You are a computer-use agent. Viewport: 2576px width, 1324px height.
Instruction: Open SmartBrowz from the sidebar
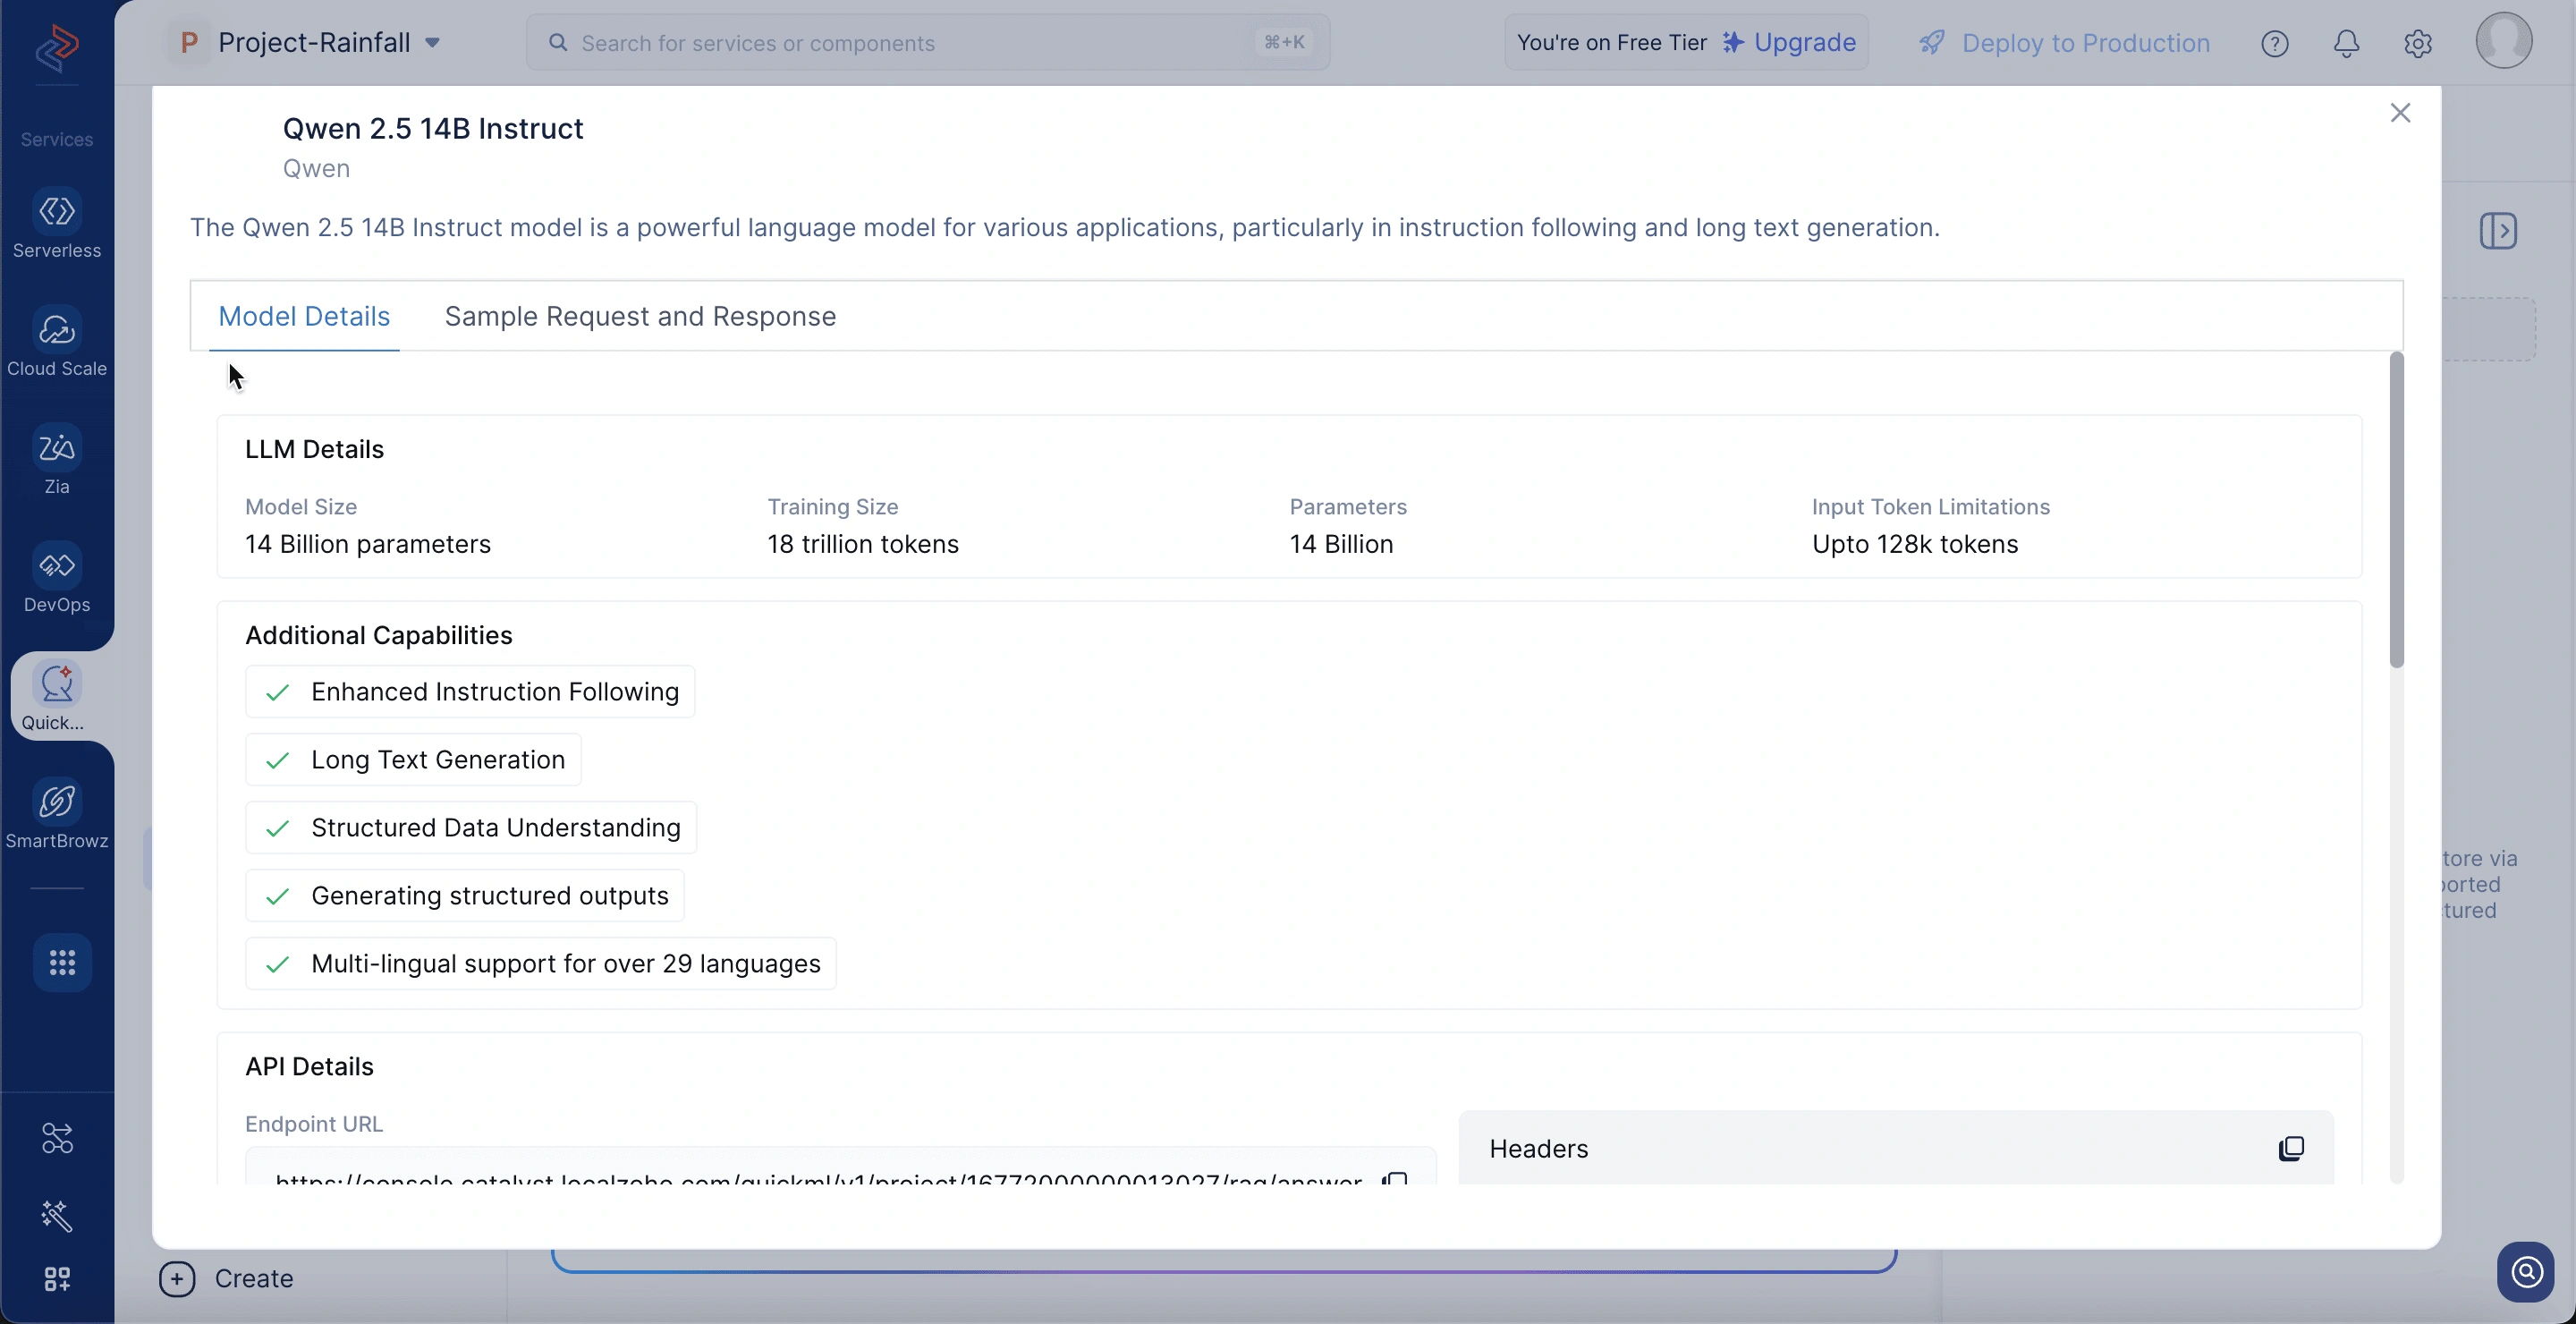point(57,814)
